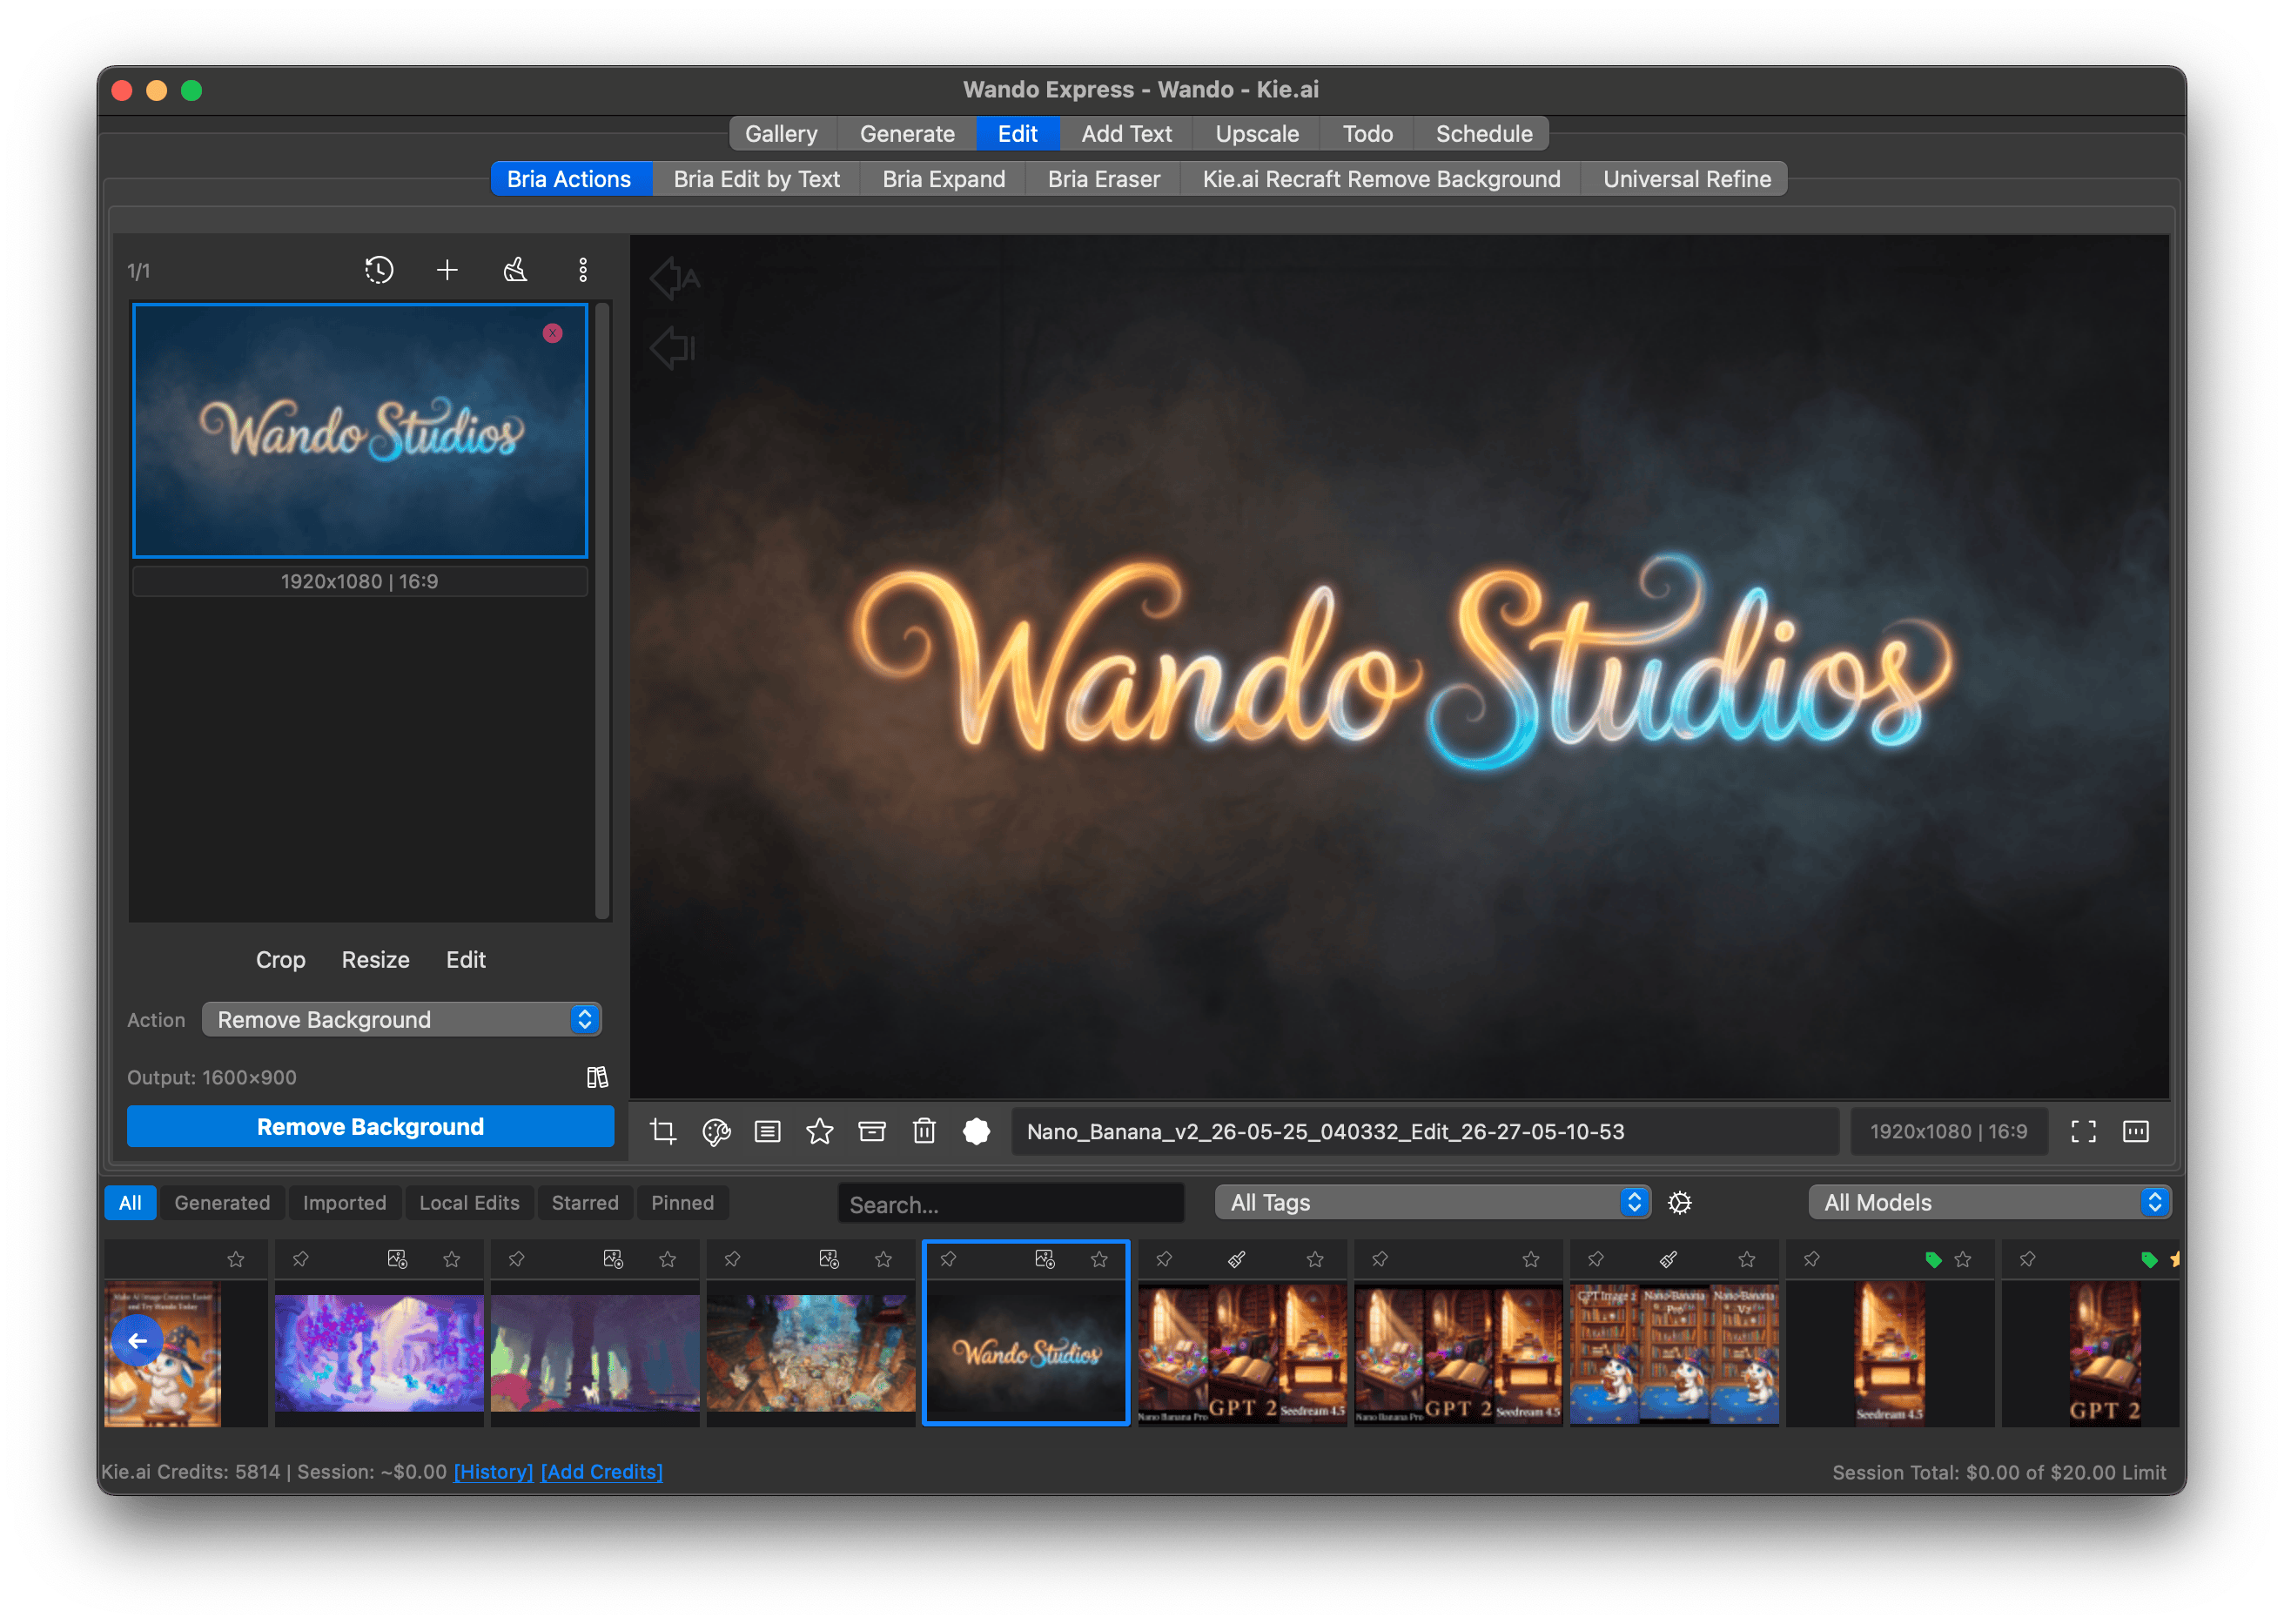Click image-edit icon on blue crystal library item

click(x=829, y=1259)
